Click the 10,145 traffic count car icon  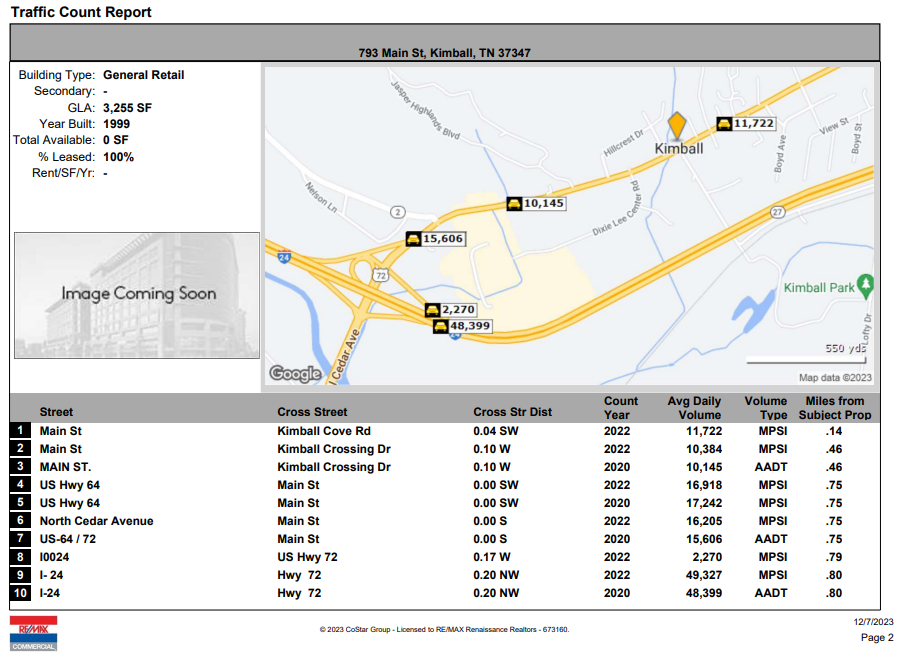pyautogui.click(x=514, y=204)
